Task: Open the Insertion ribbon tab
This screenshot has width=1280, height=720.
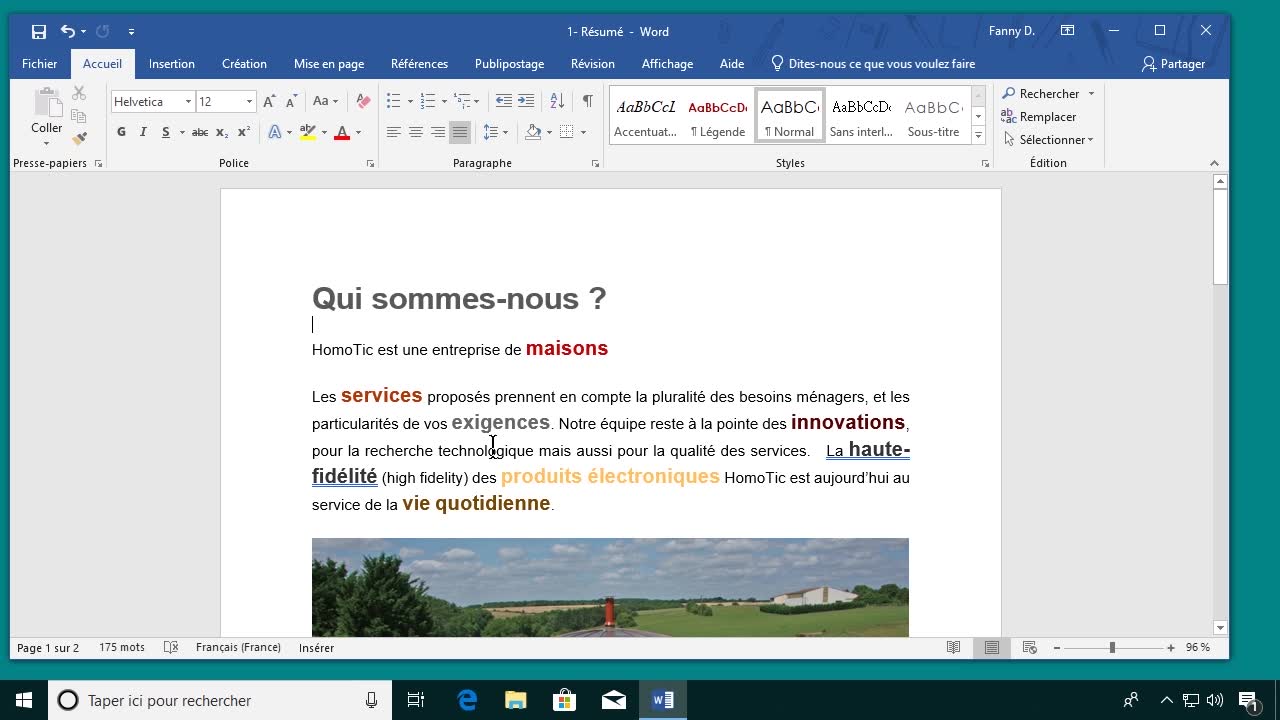Action: coord(172,64)
